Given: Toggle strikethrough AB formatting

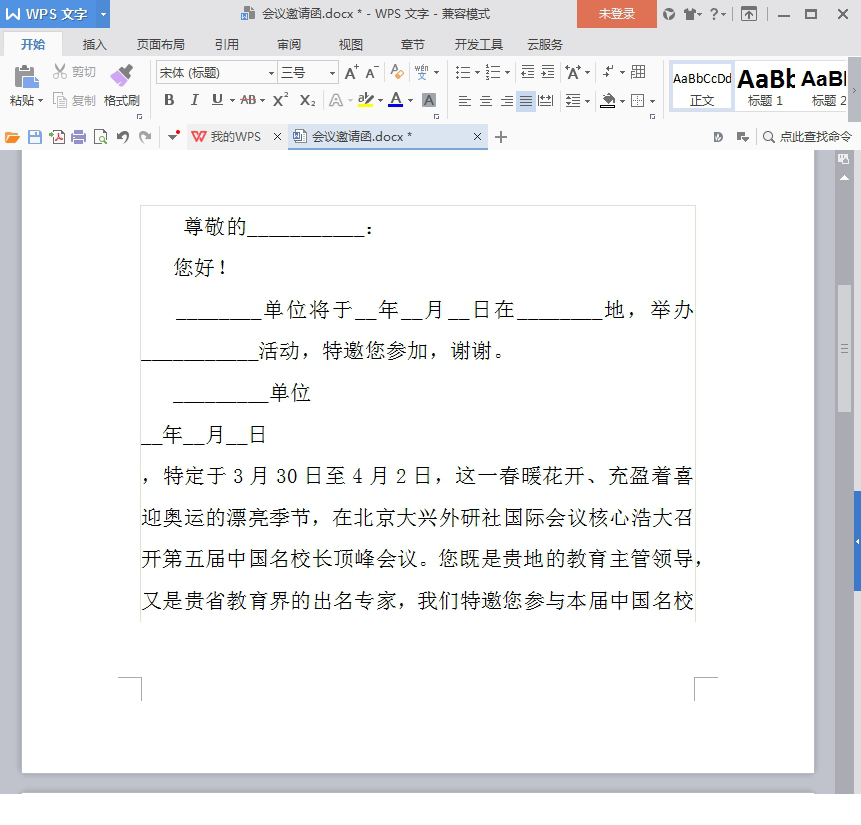Looking at the screenshot, I should 248,100.
